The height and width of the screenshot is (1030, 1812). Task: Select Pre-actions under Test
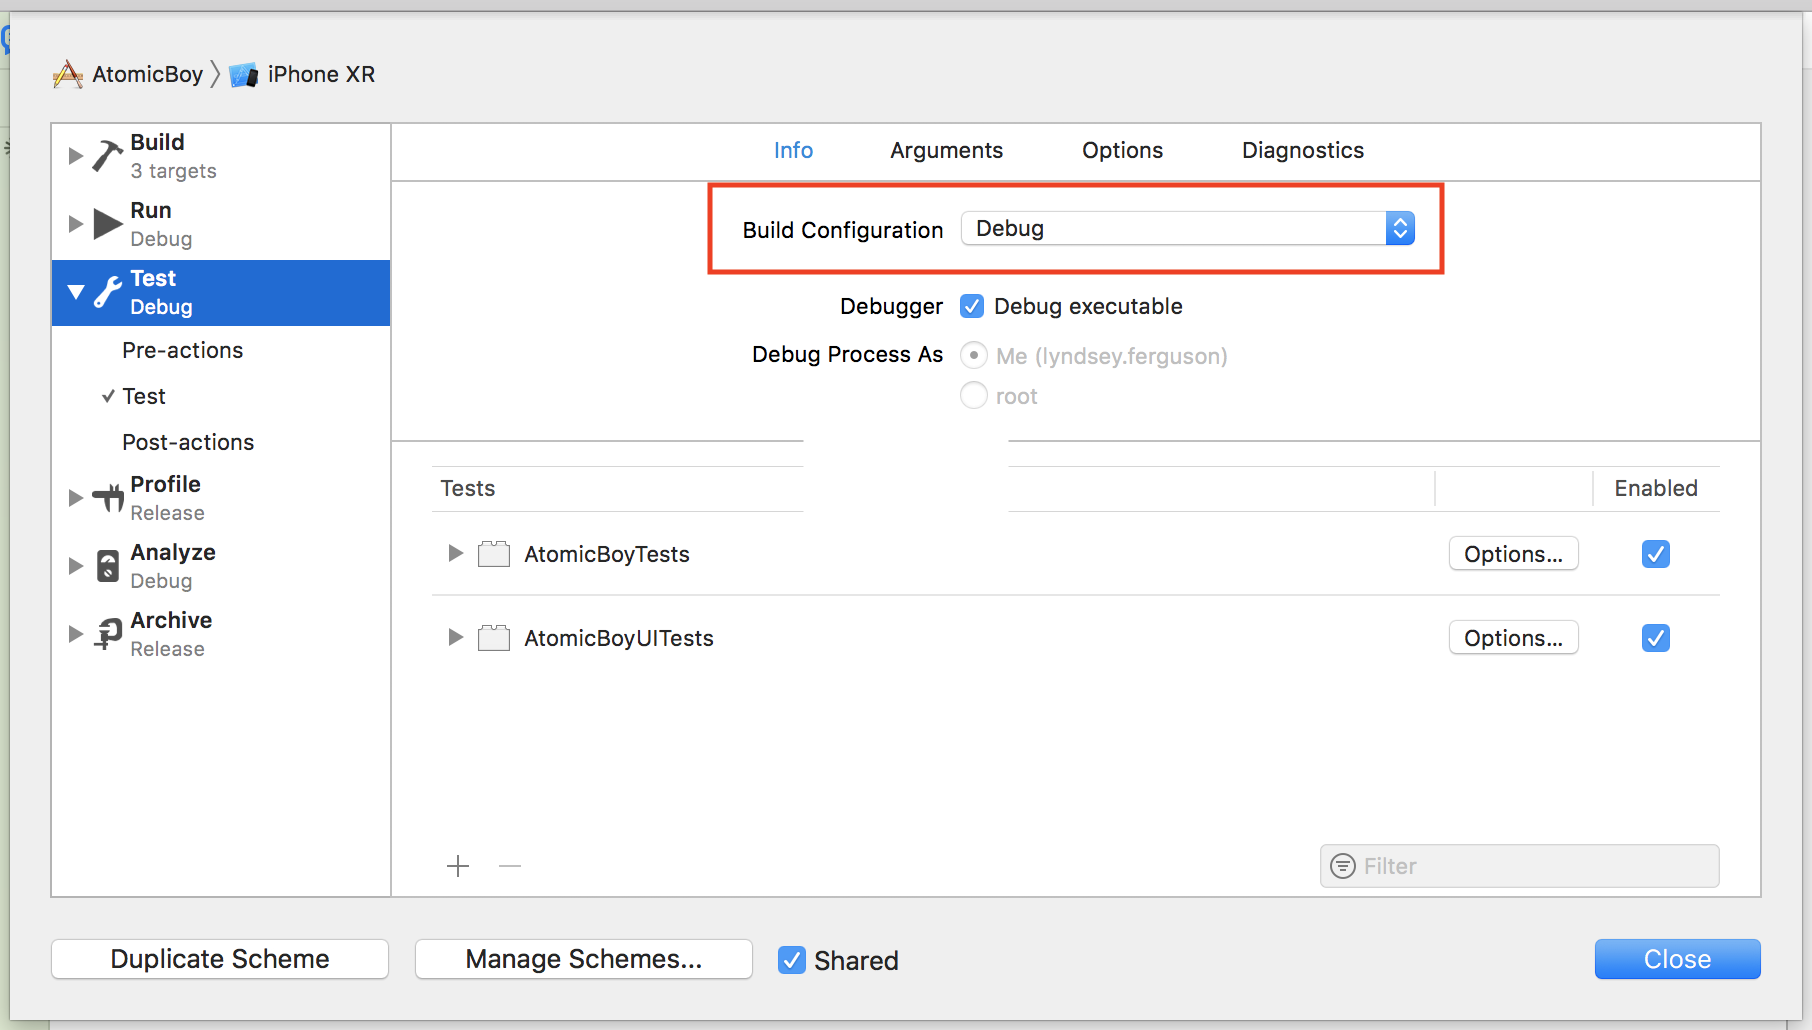[x=182, y=350]
